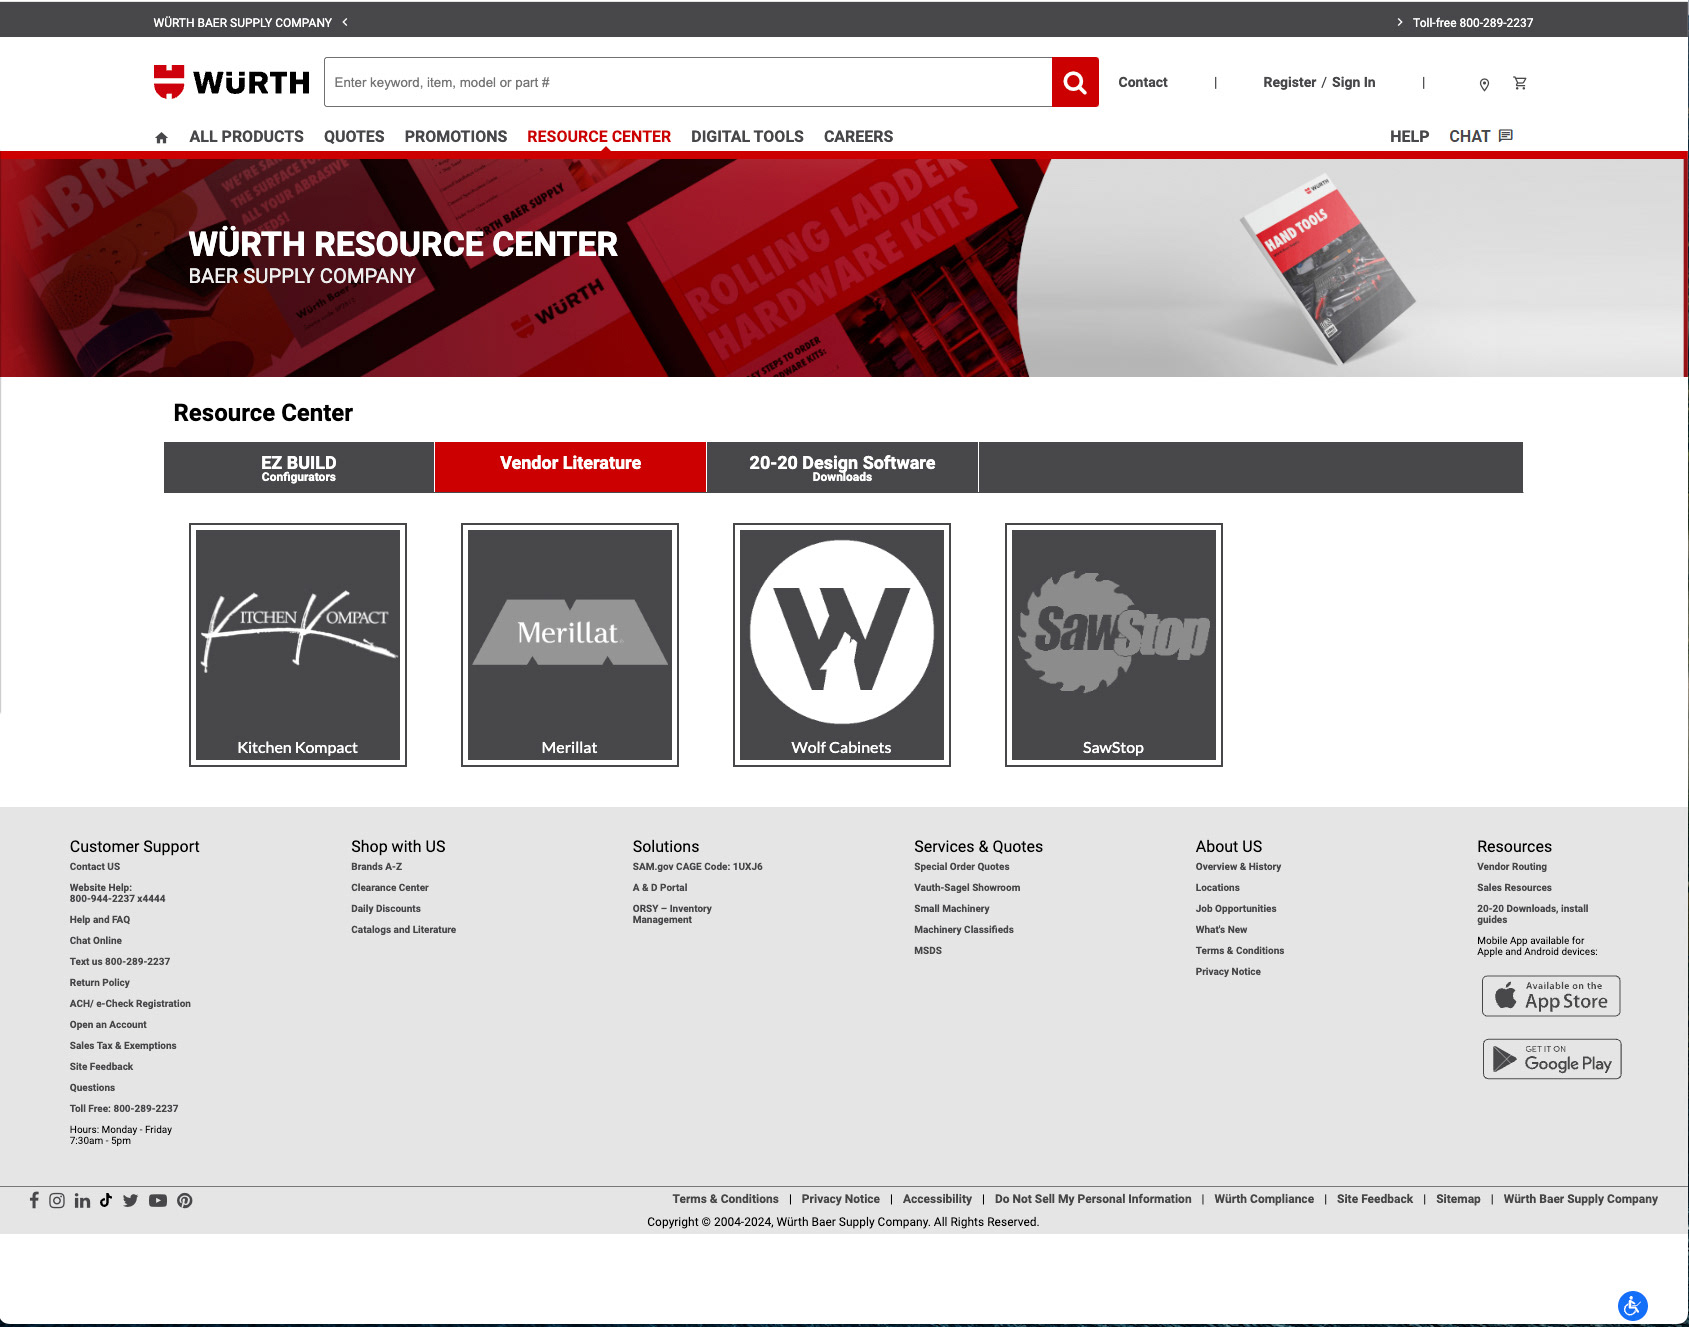Viewport: 1689px width, 1327px height.
Task: Click the red search magnifier button
Action: coord(1075,82)
